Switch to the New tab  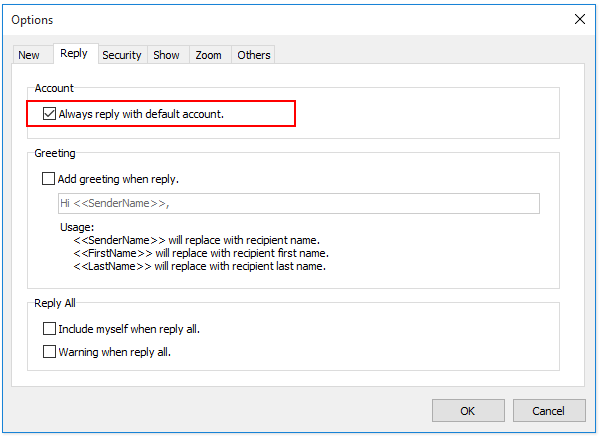pos(33,55)
